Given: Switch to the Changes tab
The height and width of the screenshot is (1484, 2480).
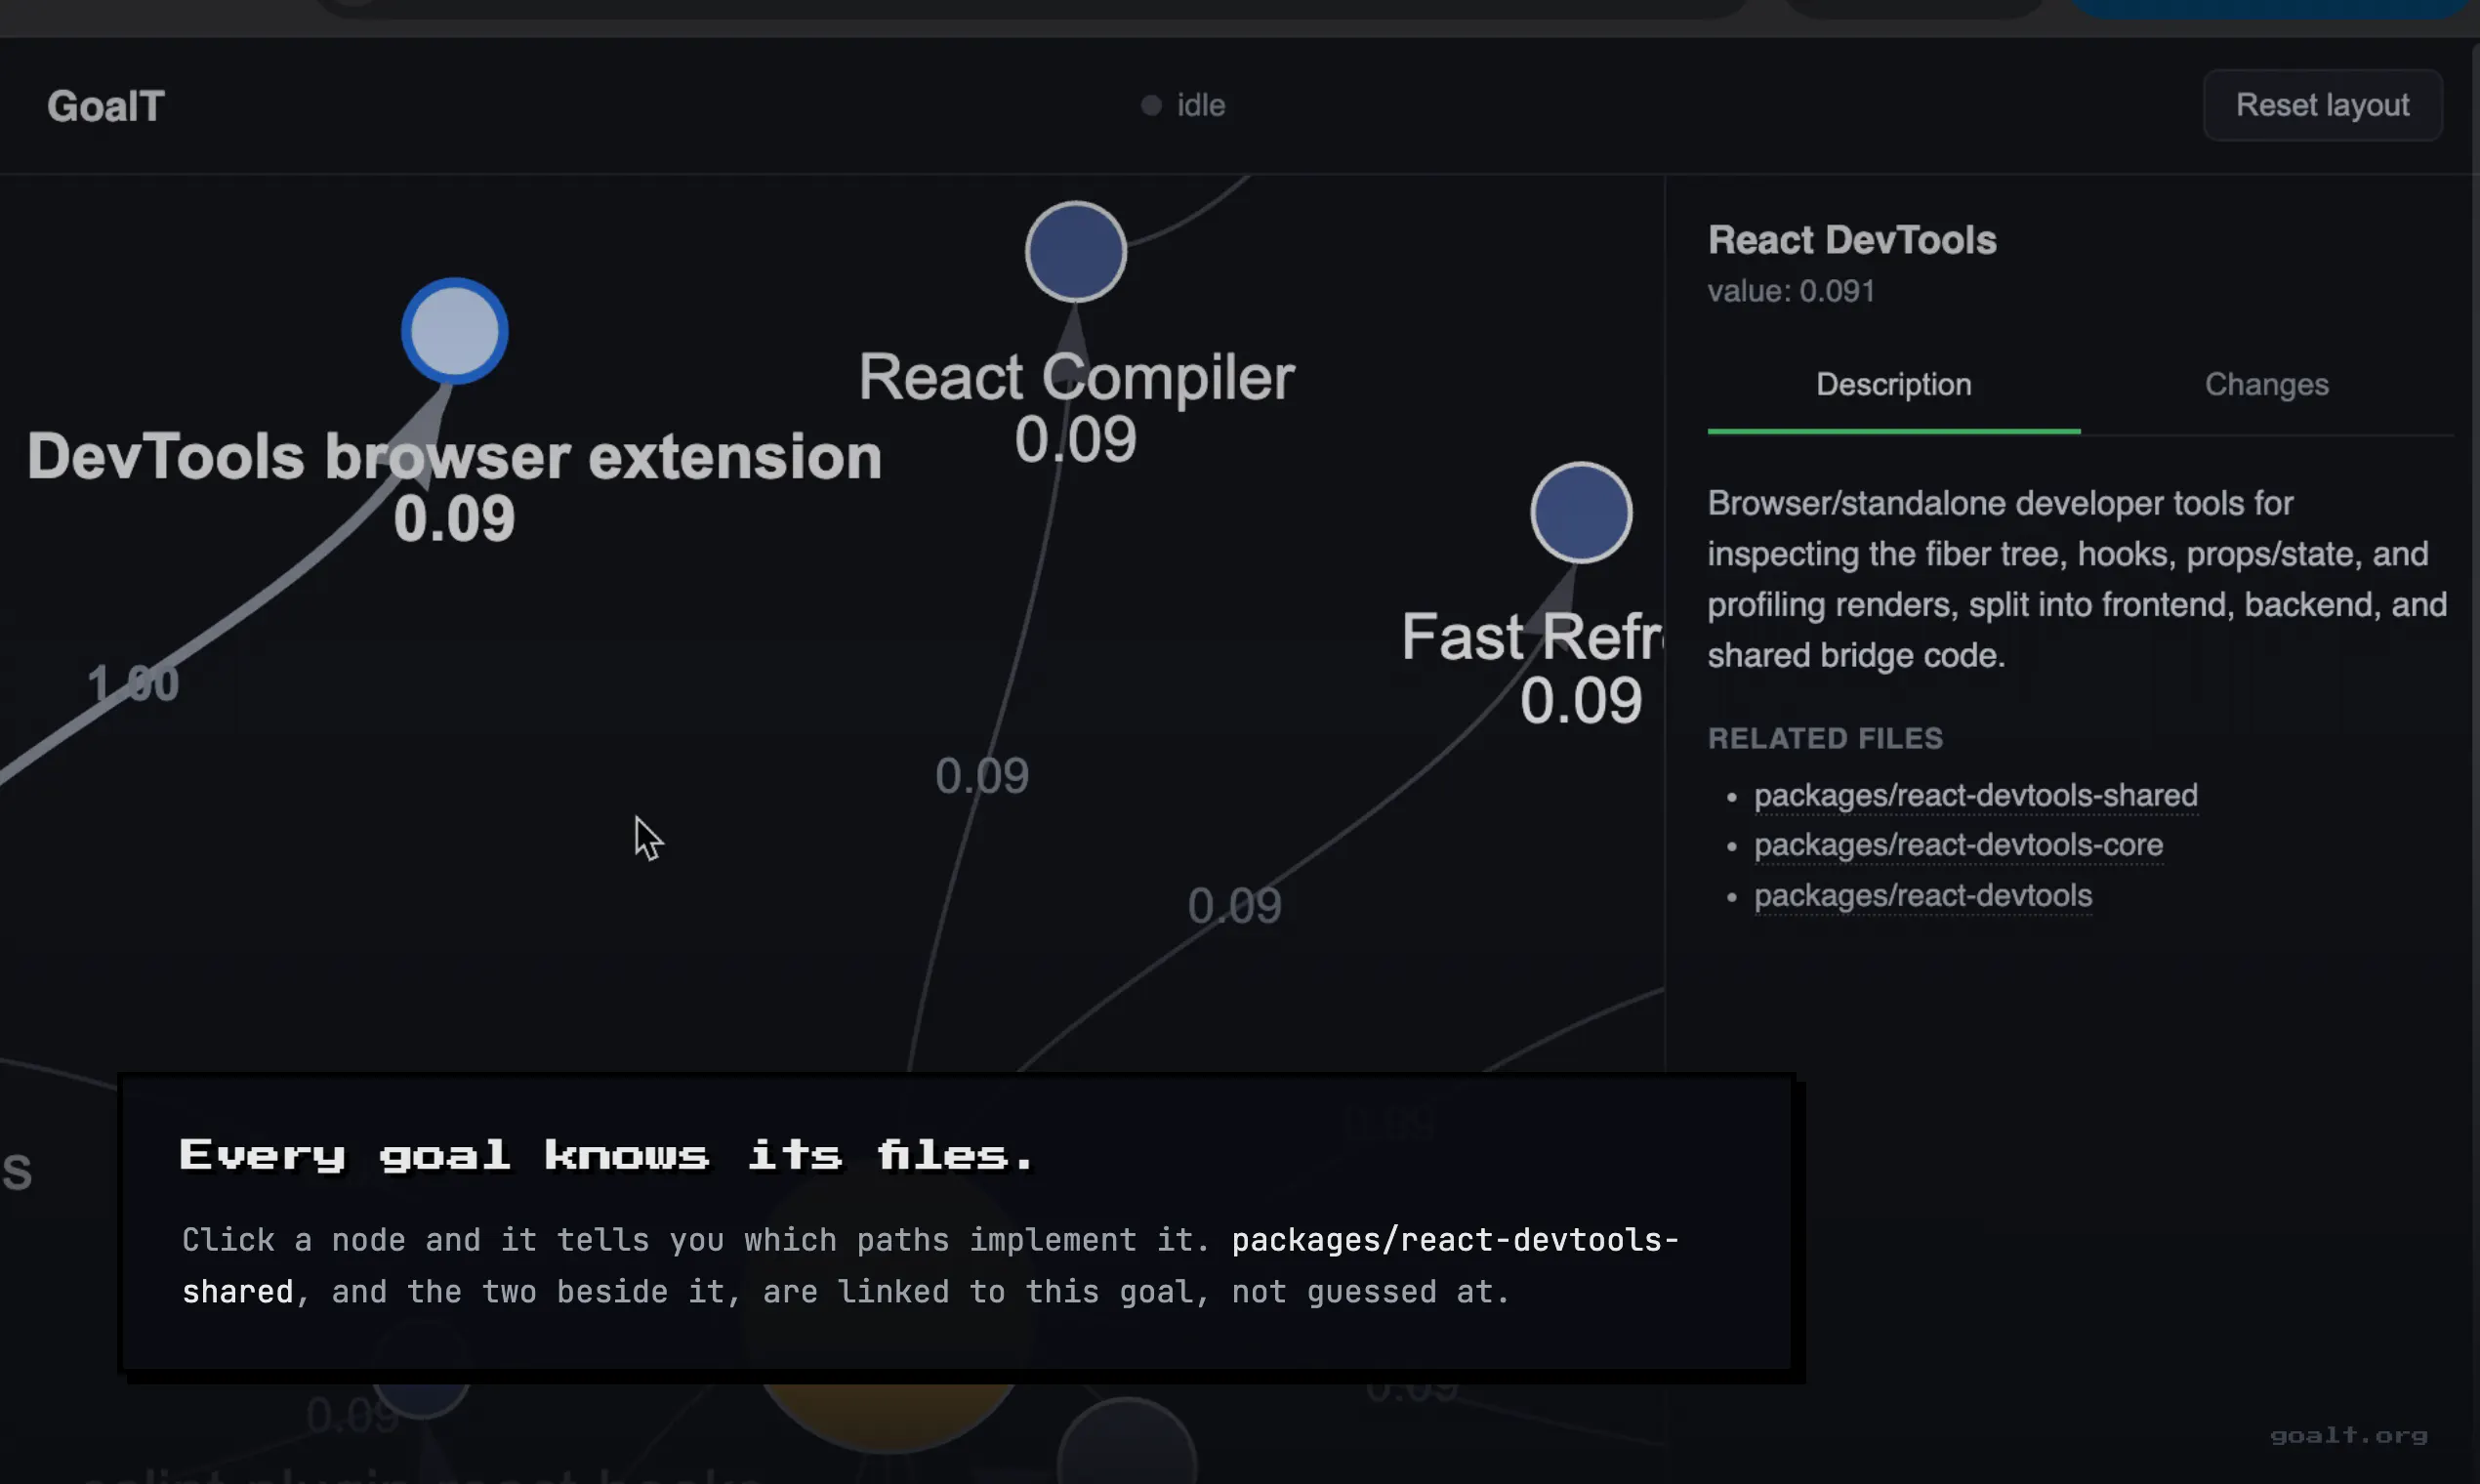Looking at the screenshot, I should [2267, 385].
